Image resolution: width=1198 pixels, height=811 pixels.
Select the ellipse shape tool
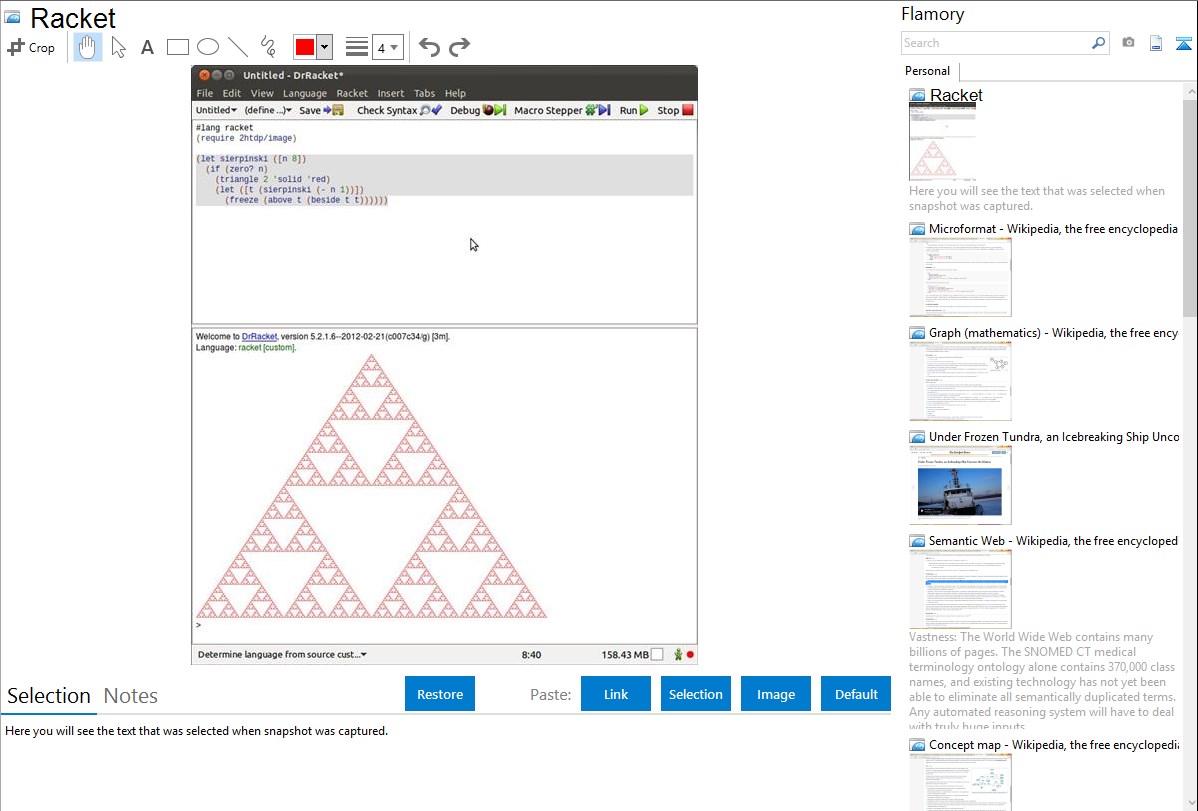[208, 47]
